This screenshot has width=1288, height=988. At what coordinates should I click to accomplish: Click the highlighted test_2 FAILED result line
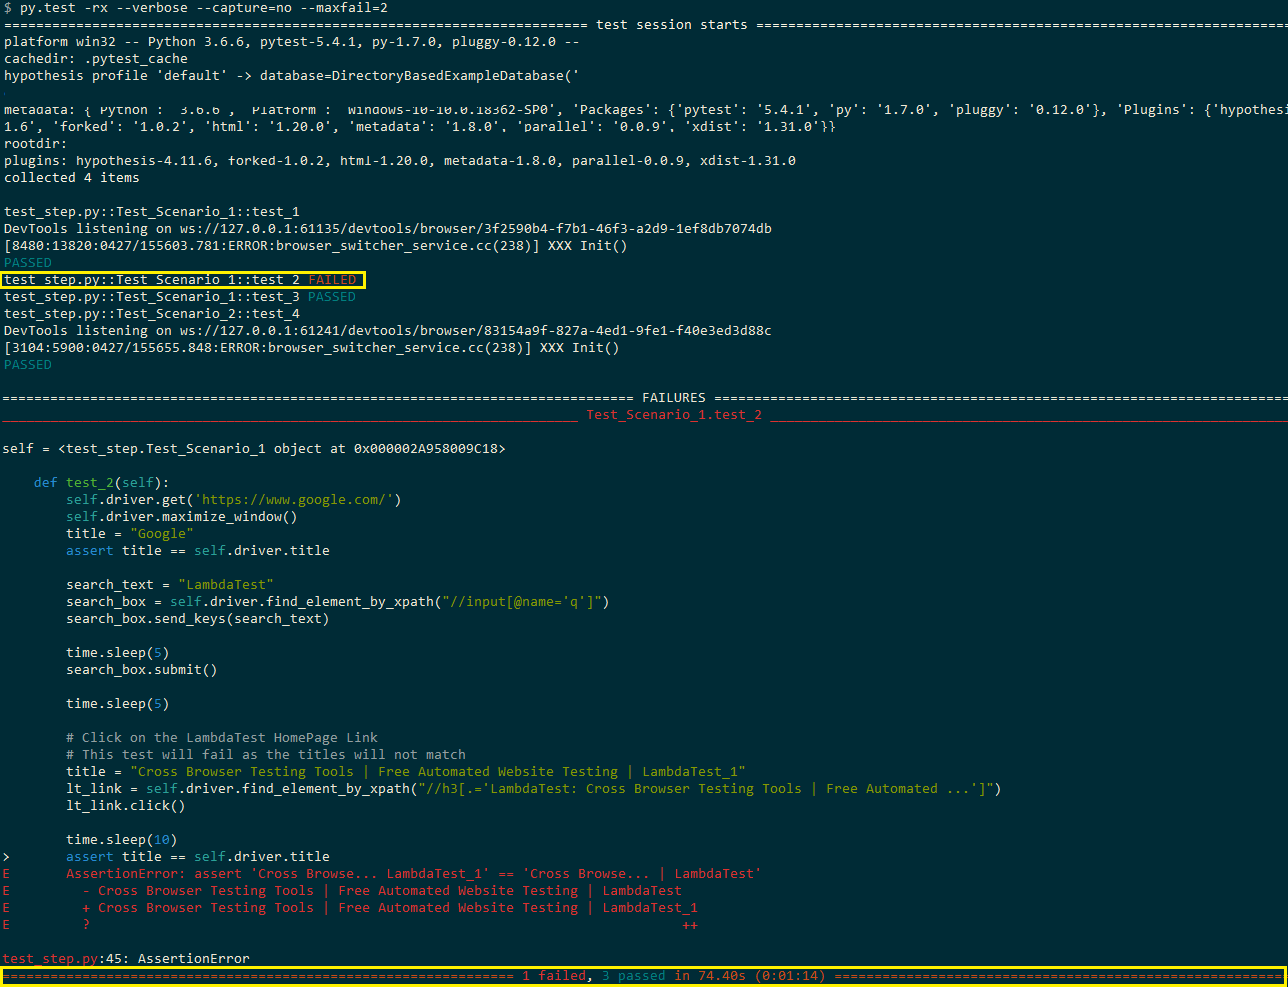[183, 279]
